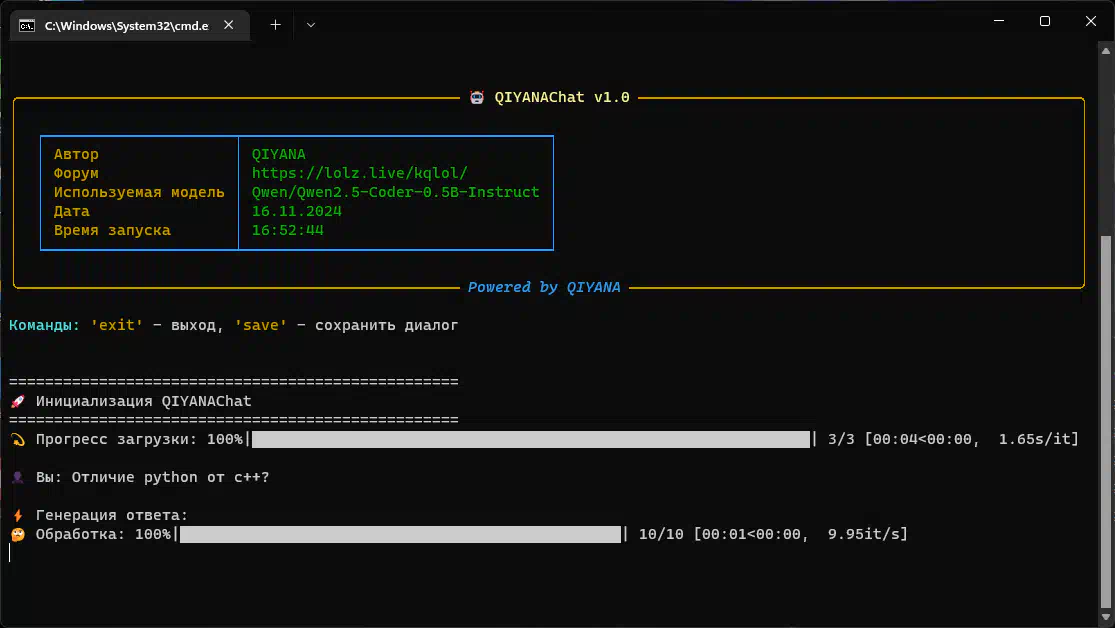Click the Форум label

click(76, 174)
